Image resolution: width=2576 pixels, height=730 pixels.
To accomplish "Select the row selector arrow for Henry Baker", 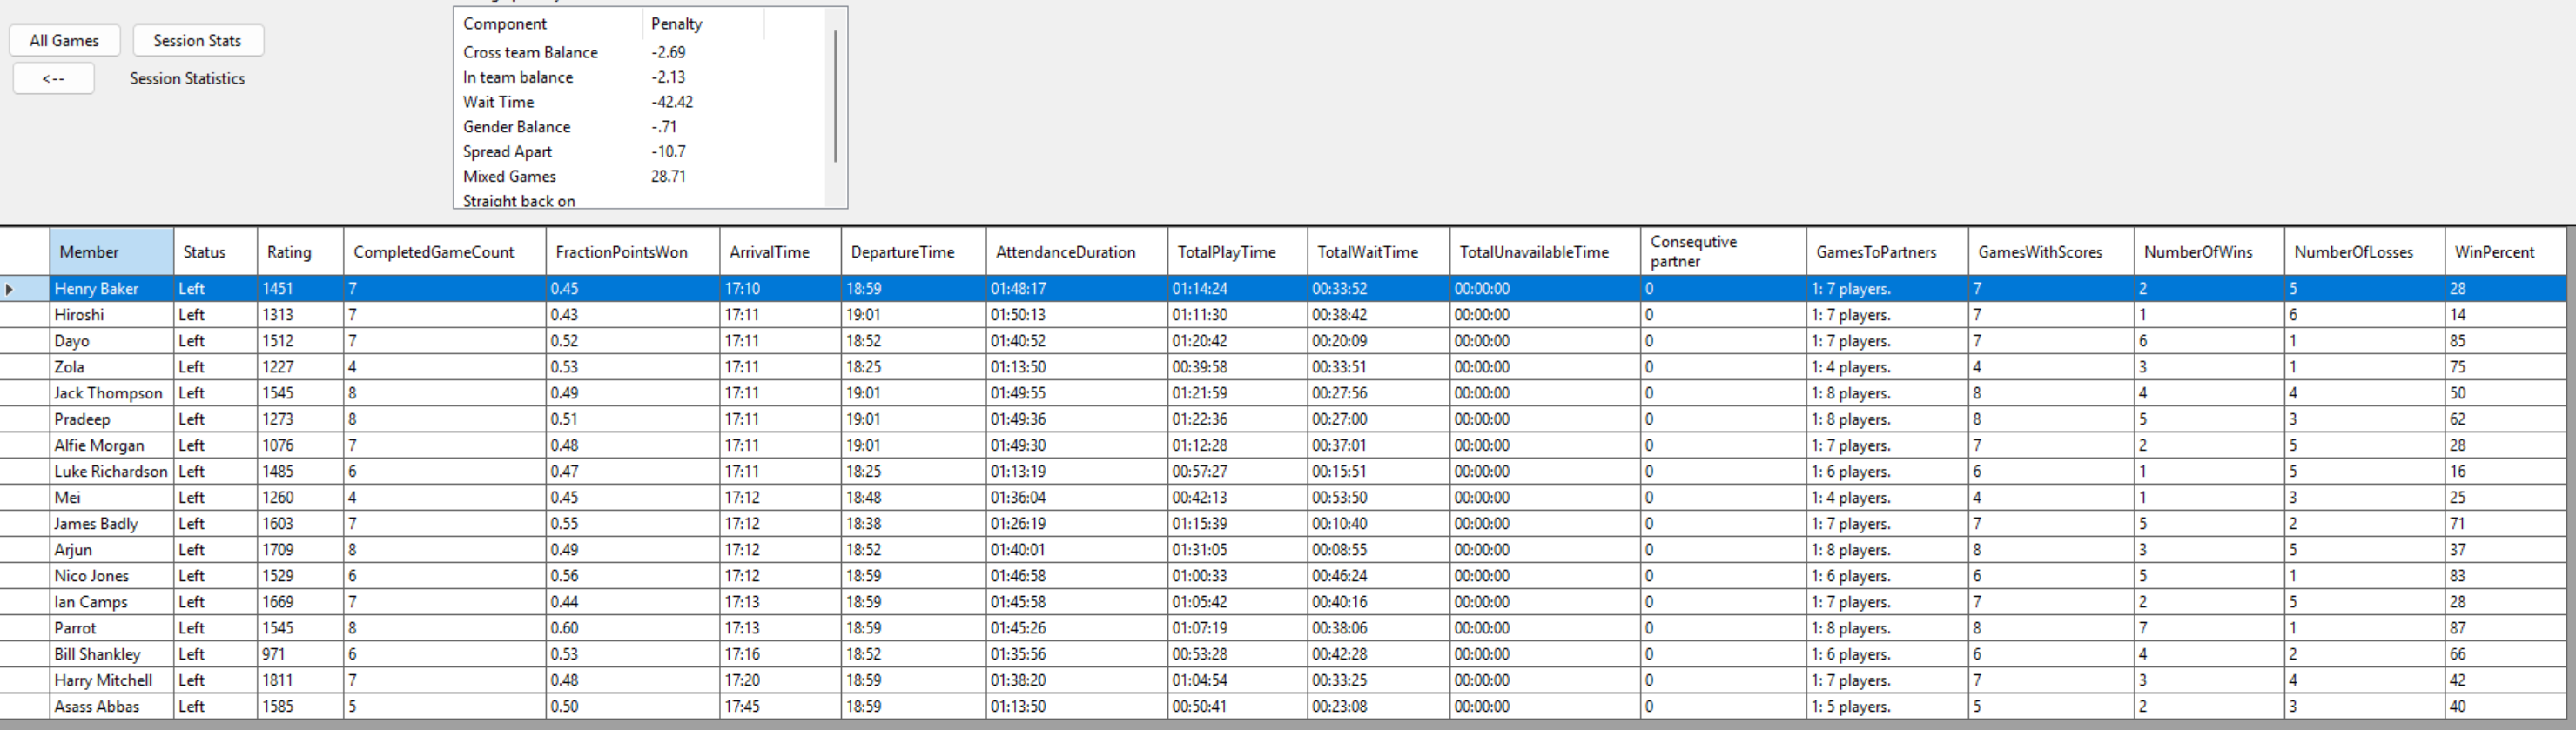I will [25, 289].
